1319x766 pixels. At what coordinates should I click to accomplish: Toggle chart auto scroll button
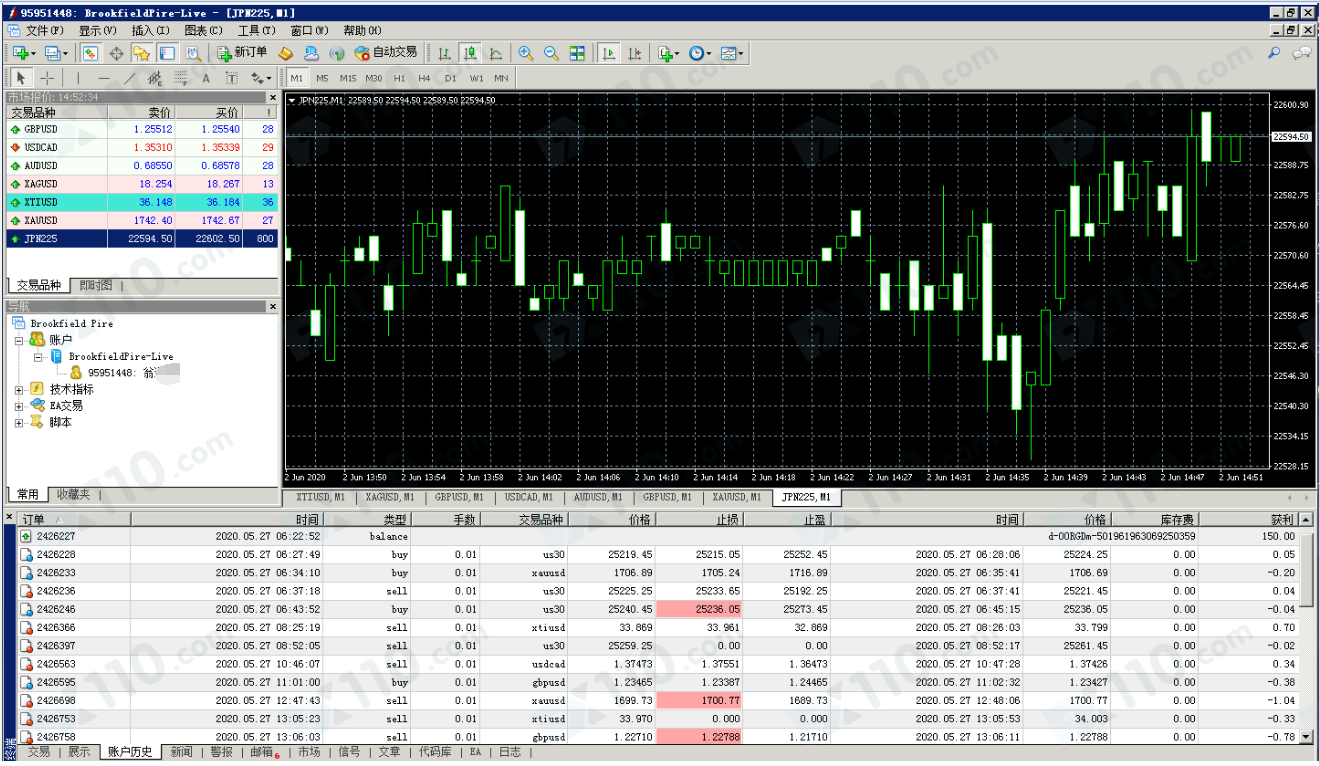[x=607, y=53]
